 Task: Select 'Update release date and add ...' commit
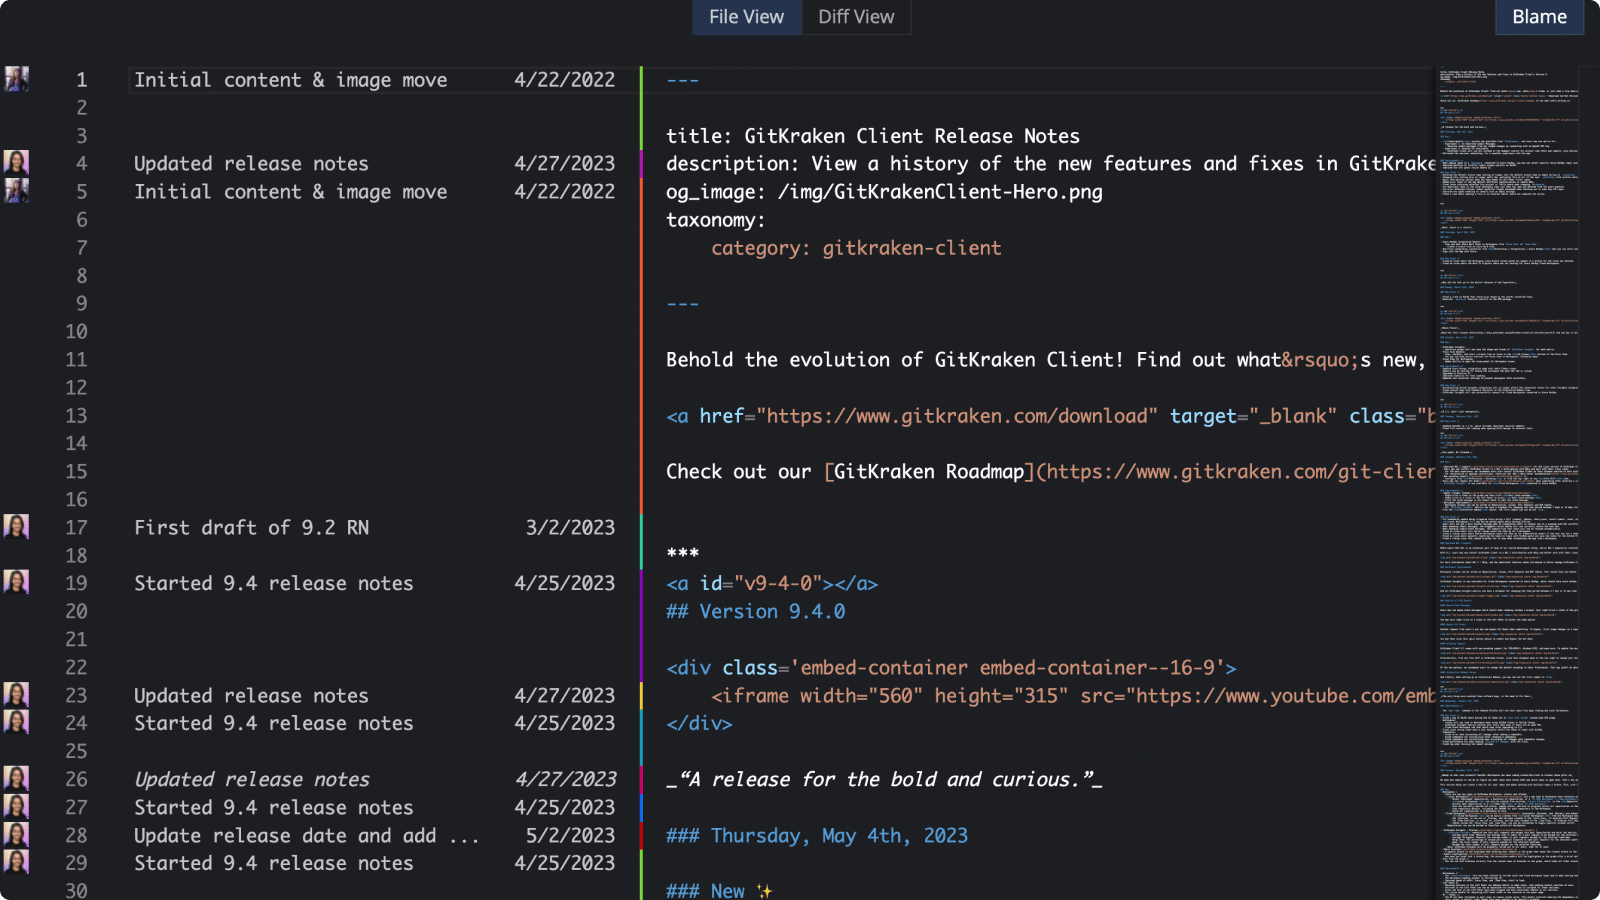coord(307,836)
